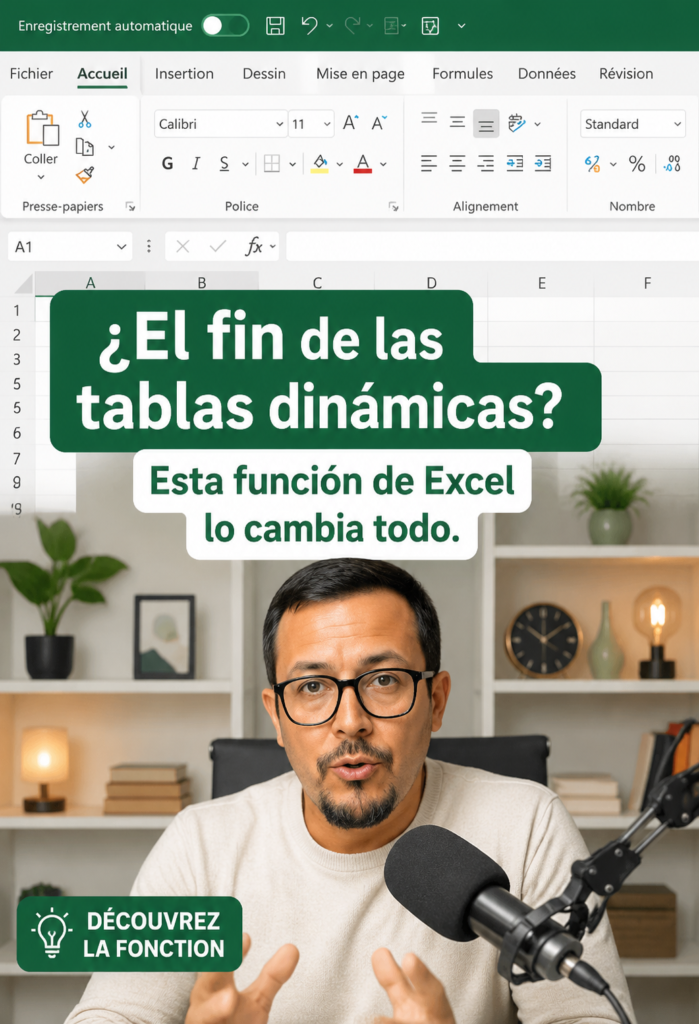Viewport: 699px width, 1024px height.
Task: Click the decimal places icon
Action: tap(672, 164)
